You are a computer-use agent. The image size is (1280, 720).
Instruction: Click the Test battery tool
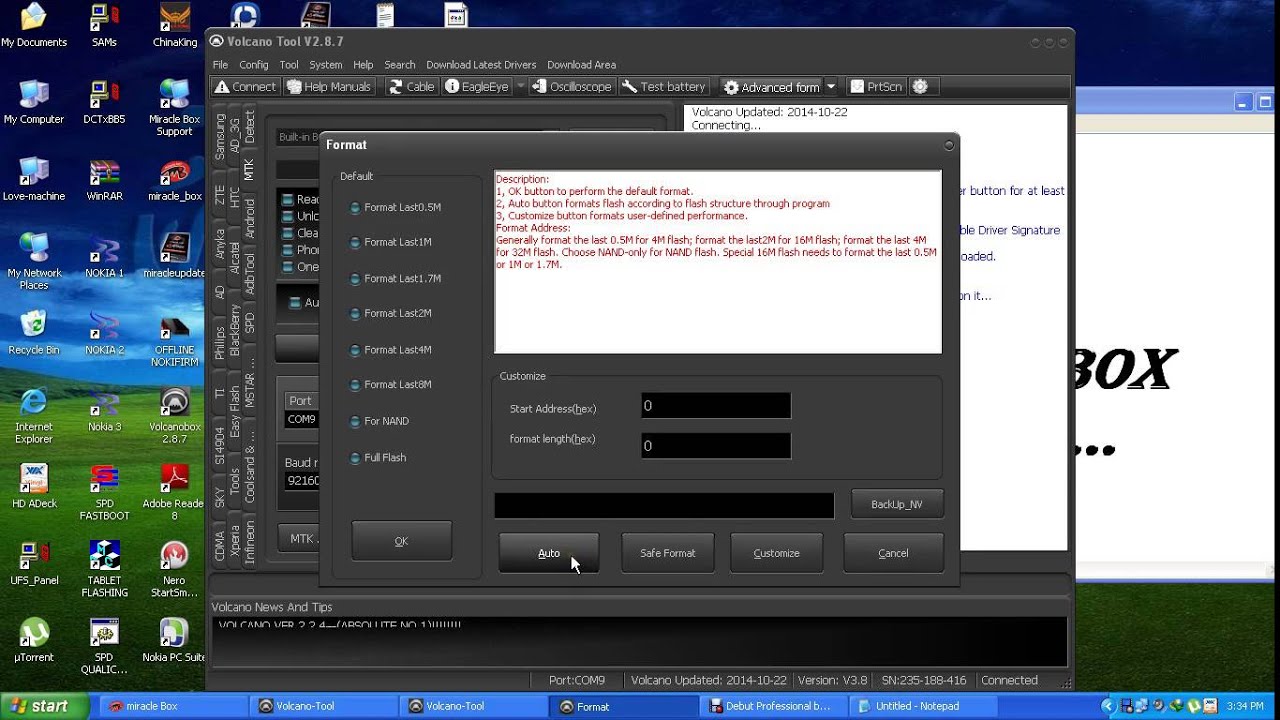click(x=664, y=87)
